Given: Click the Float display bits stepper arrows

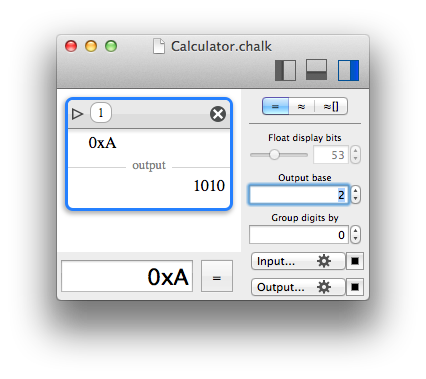Looking at the screenshot, I should [356, 155].
